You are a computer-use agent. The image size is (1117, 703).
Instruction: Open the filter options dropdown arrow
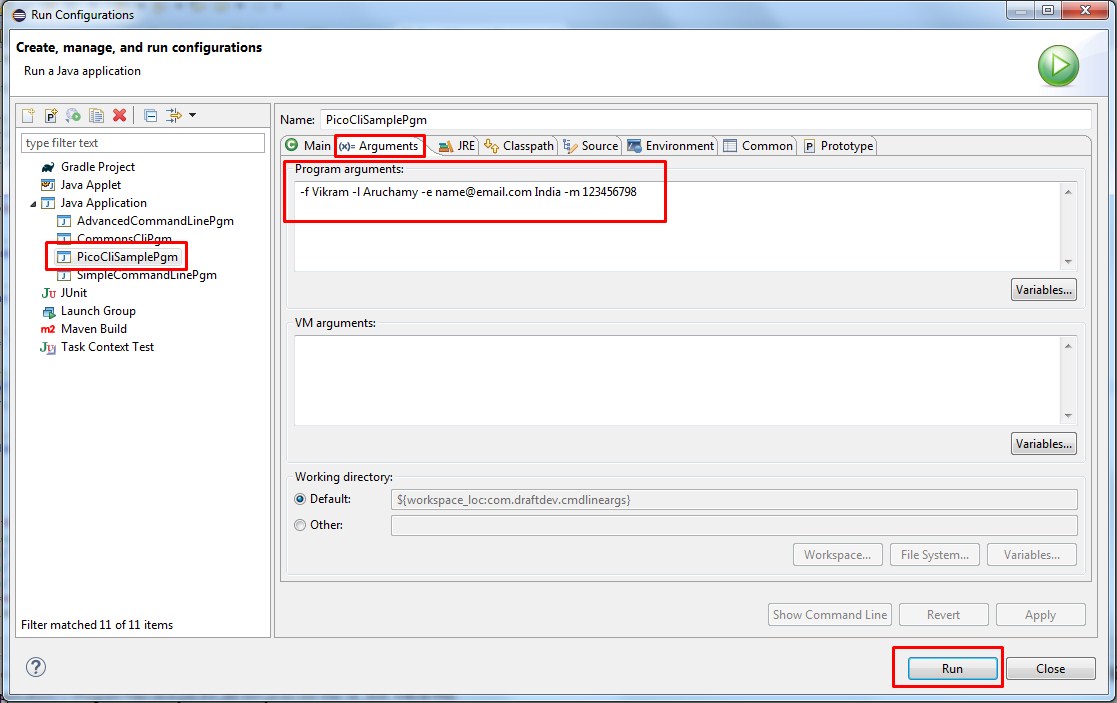(192, 115)
